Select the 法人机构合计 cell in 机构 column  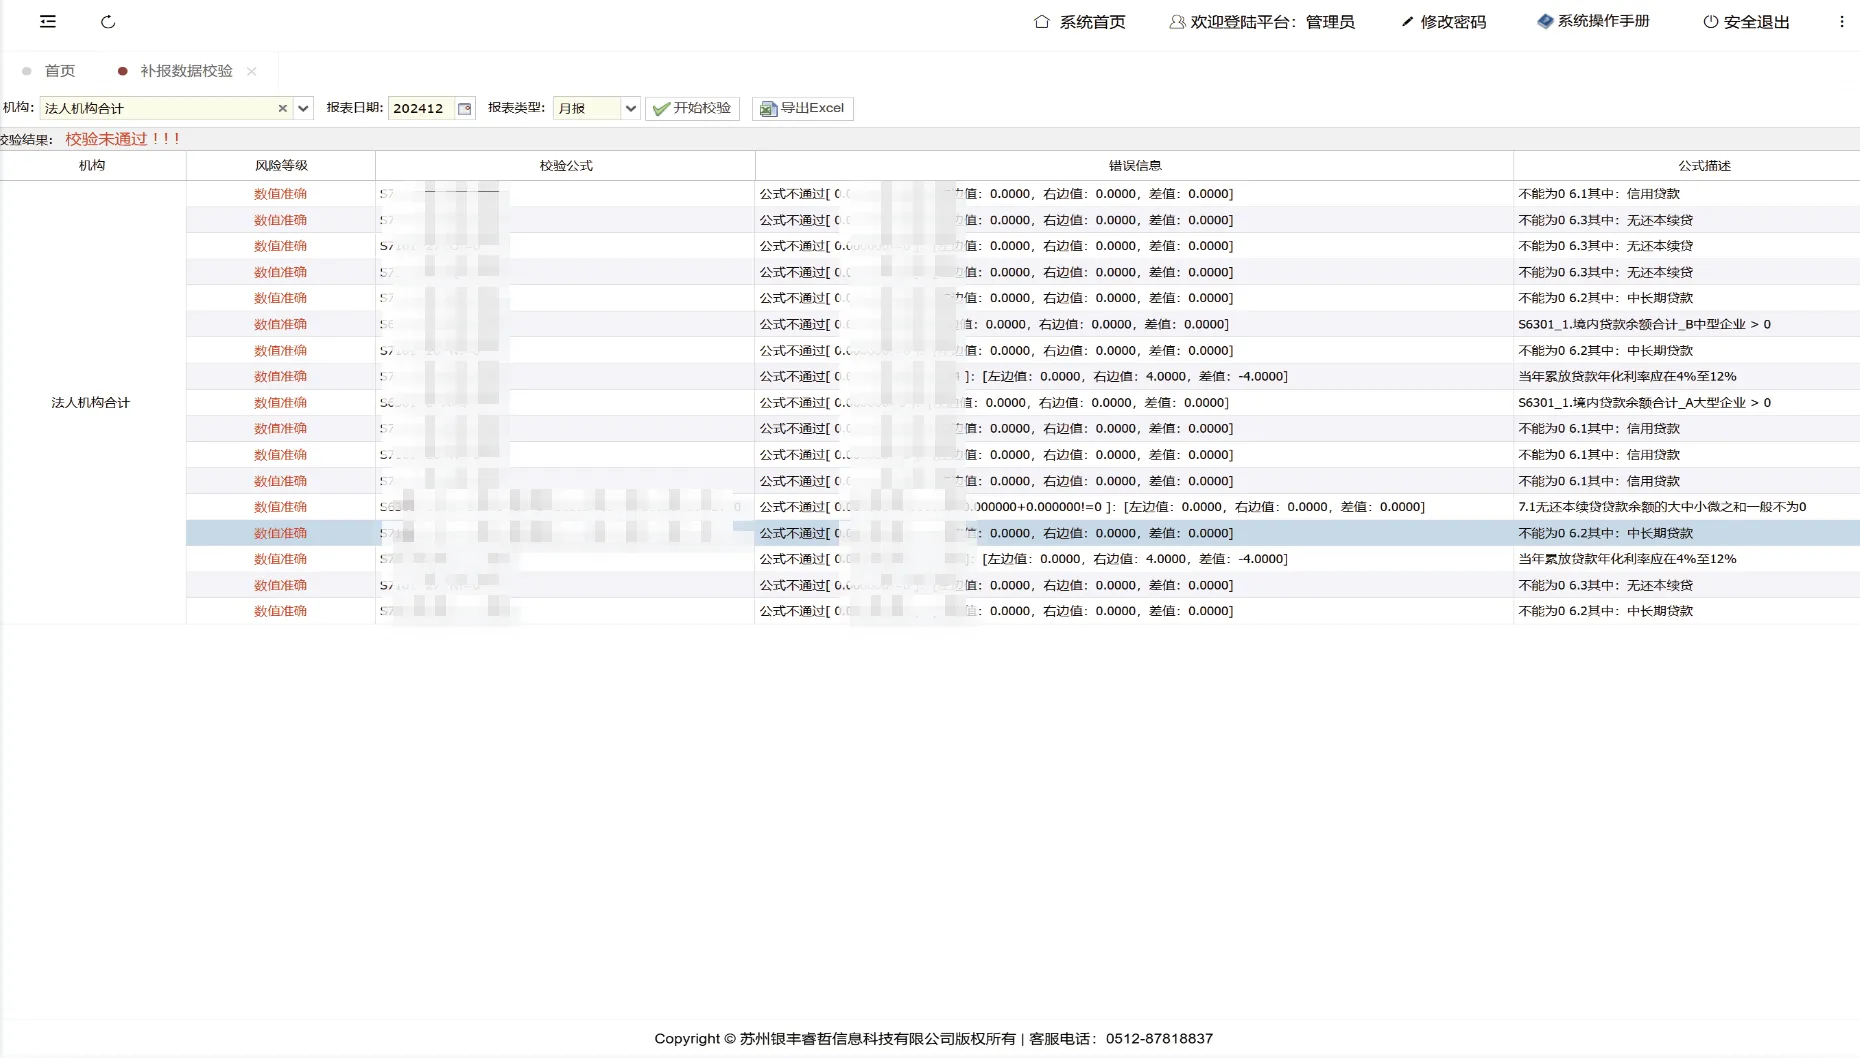91,402
